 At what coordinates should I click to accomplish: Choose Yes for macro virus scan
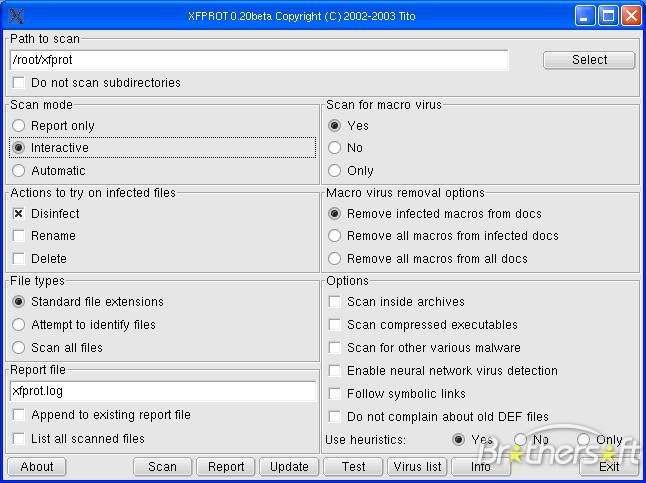[x=335, y=125]
